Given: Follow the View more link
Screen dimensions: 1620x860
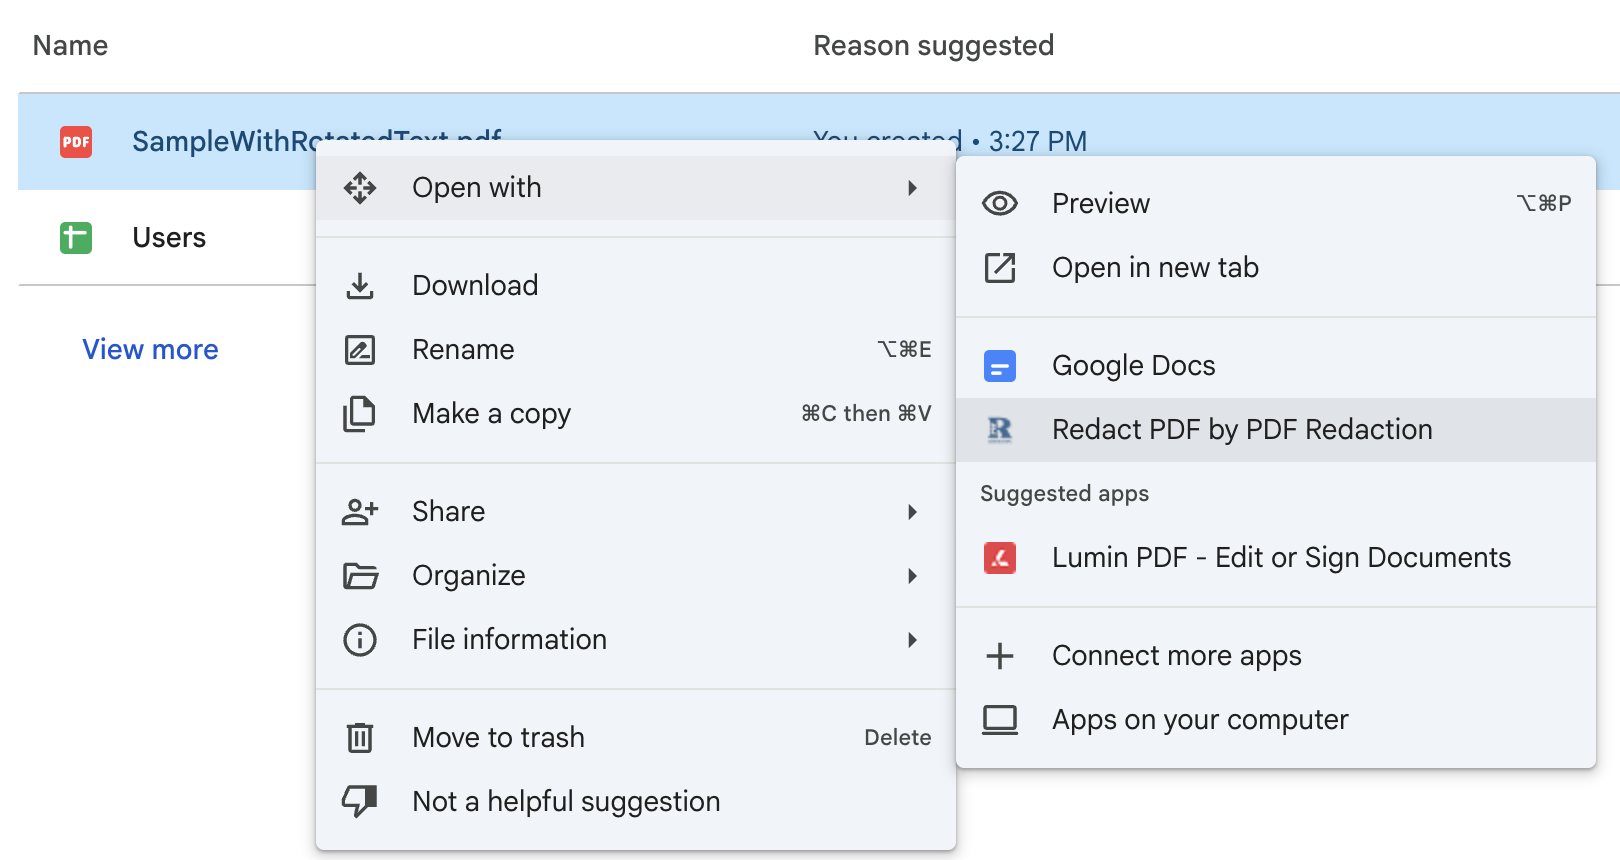Looking at the screenshot, I should point(150,350).
